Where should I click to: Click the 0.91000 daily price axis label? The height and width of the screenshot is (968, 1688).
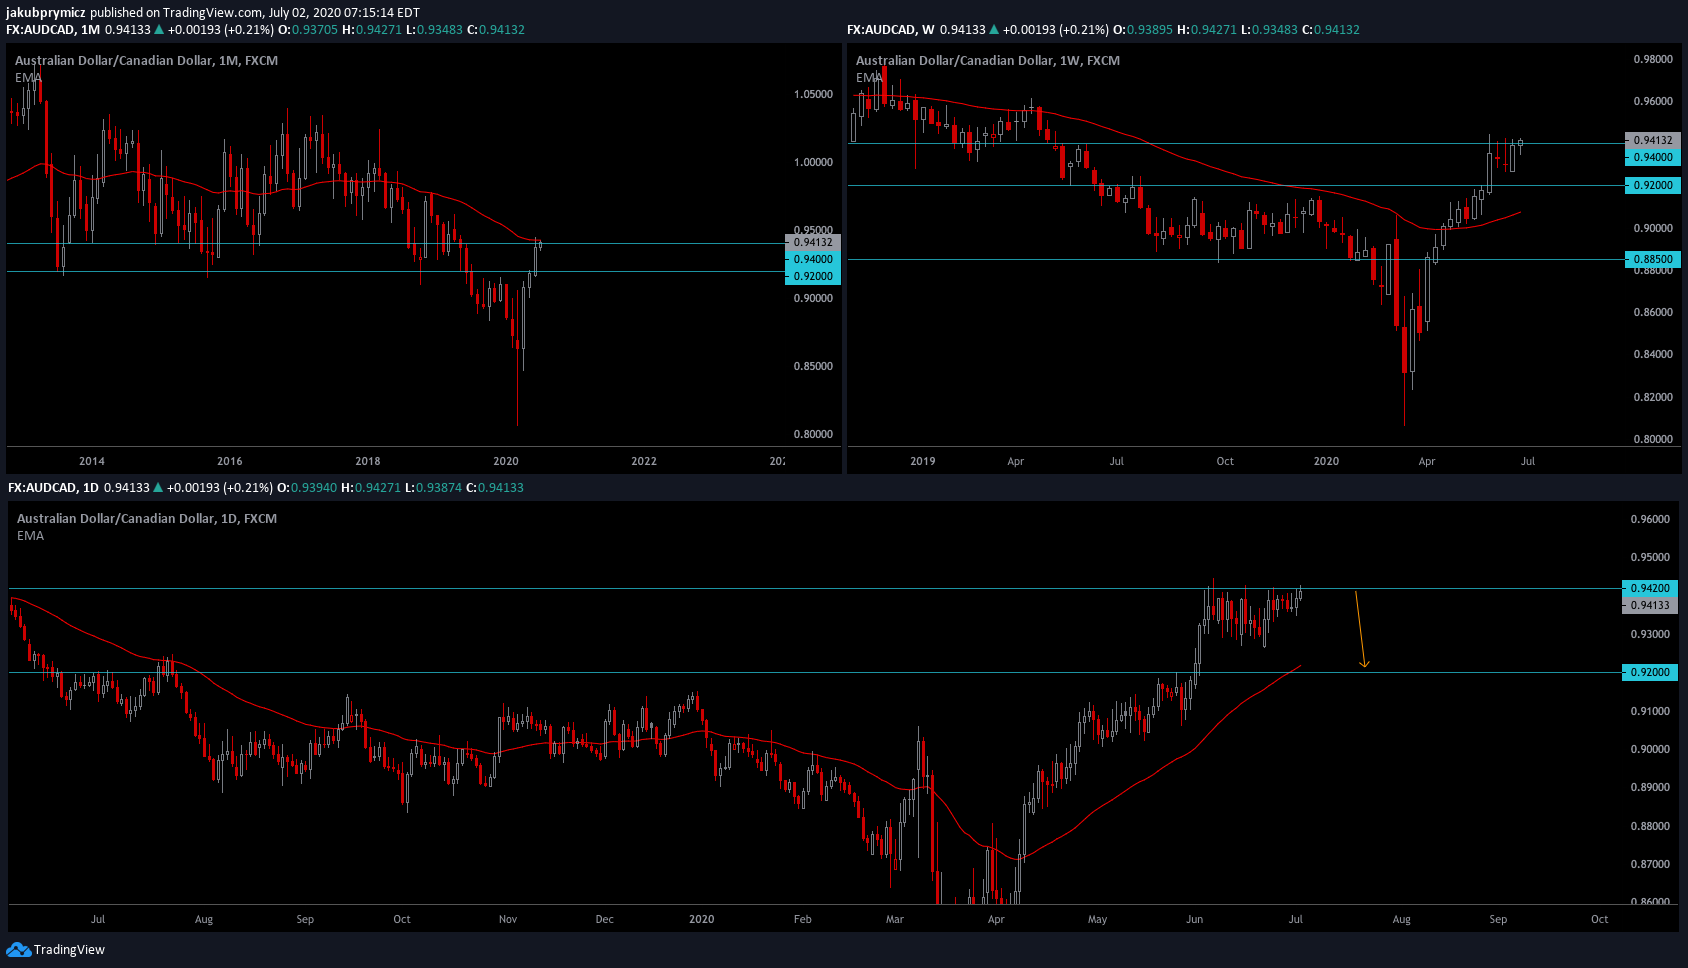point(1650,711)
